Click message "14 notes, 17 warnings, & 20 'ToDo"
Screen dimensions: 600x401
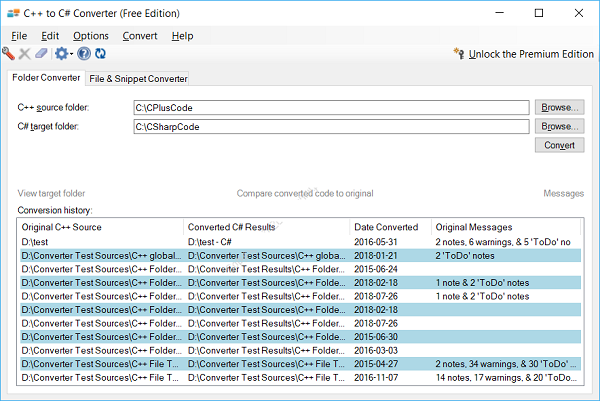click(506, 378)
